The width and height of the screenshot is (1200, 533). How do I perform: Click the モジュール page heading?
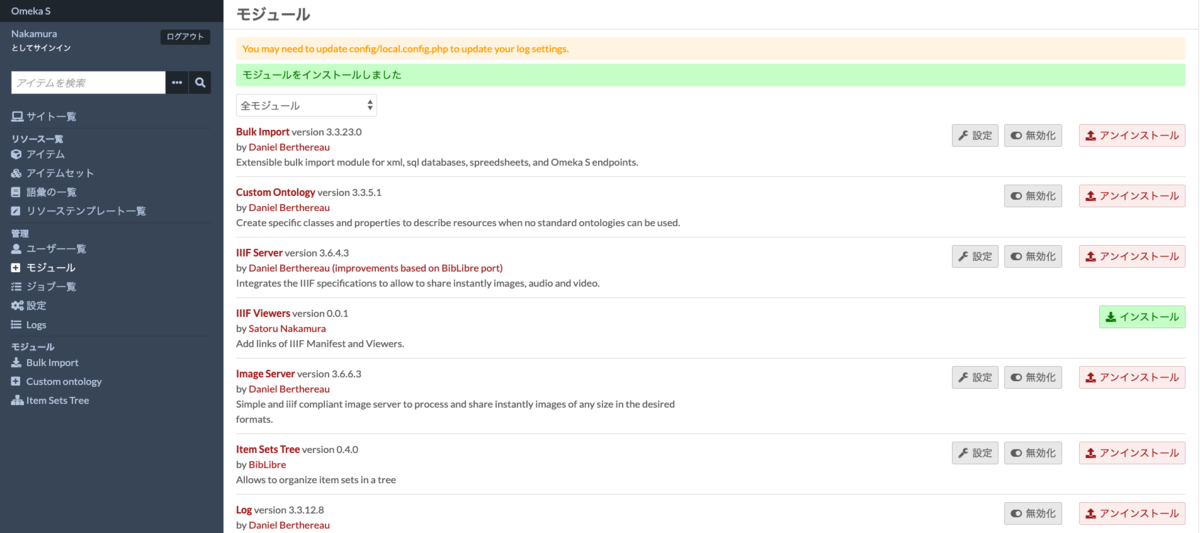273,14
